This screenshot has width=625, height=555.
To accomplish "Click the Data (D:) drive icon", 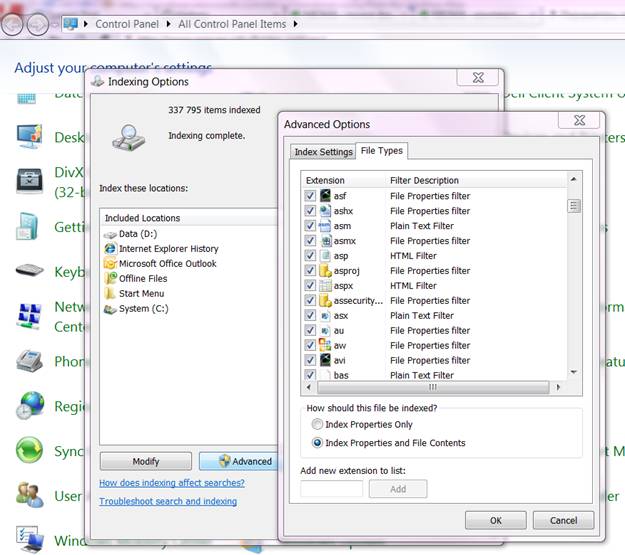I will (x=110, y=234).
